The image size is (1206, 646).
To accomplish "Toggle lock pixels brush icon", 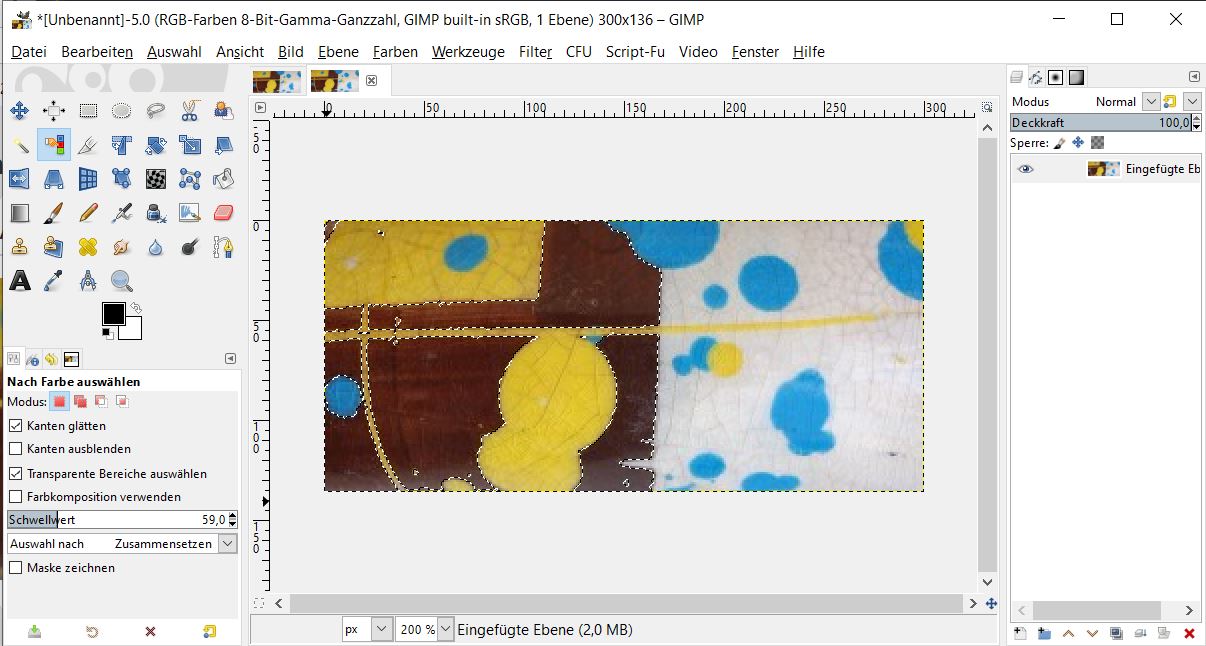I will [1061, 143].
